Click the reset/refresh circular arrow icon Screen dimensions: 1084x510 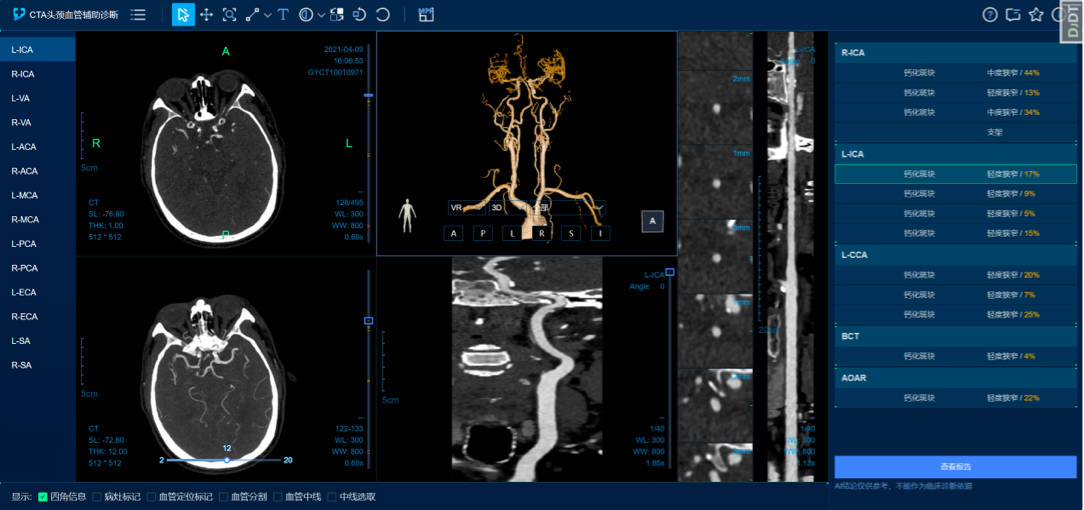383,15
